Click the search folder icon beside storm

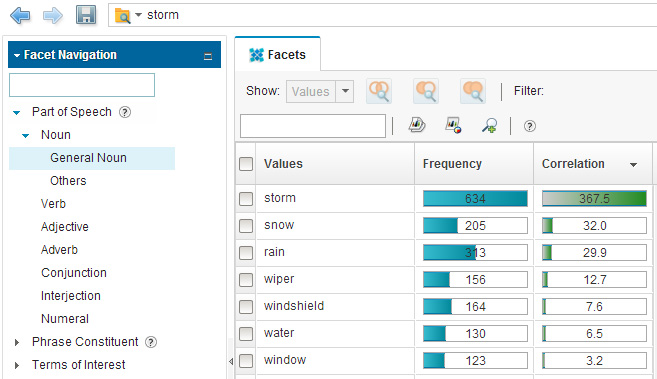pos(122,15)
